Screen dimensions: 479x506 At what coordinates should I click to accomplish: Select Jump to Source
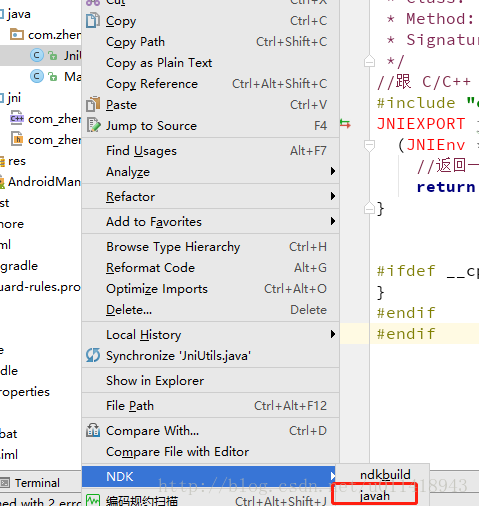211,126
